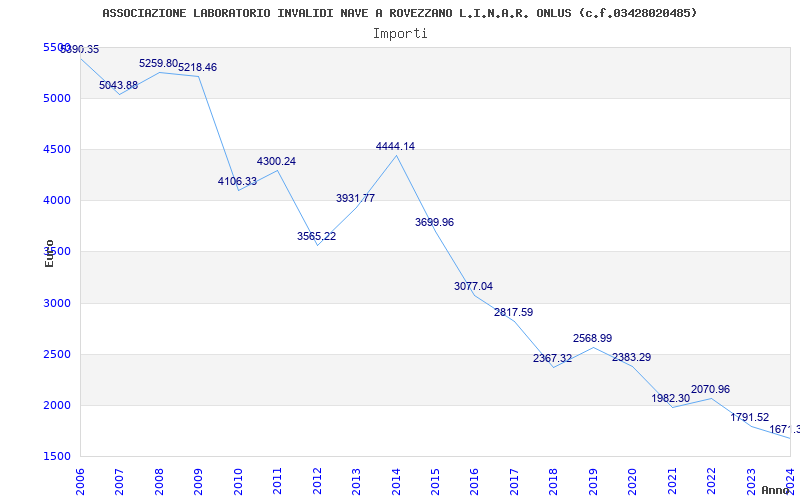Click the 2023 x-axis year label
Viewport: 800px width, 500px height.
(x=751, y=482)
